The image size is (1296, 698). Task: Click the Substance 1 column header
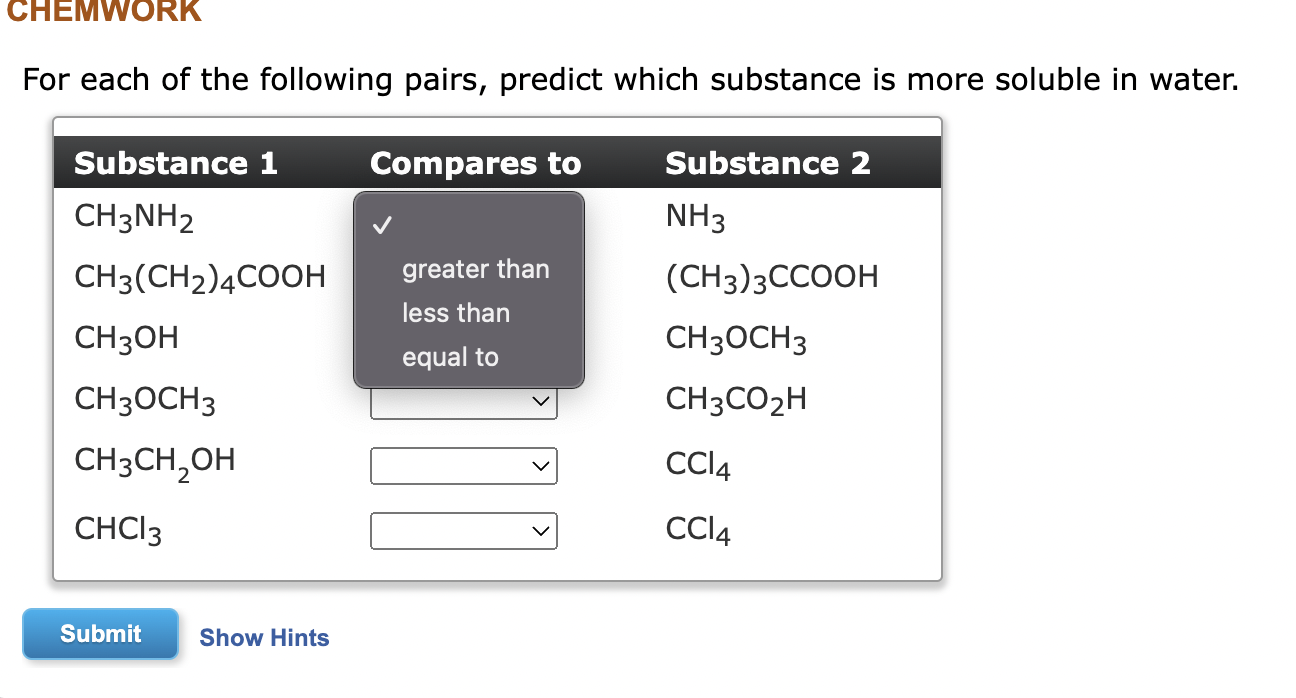point(176,163)
